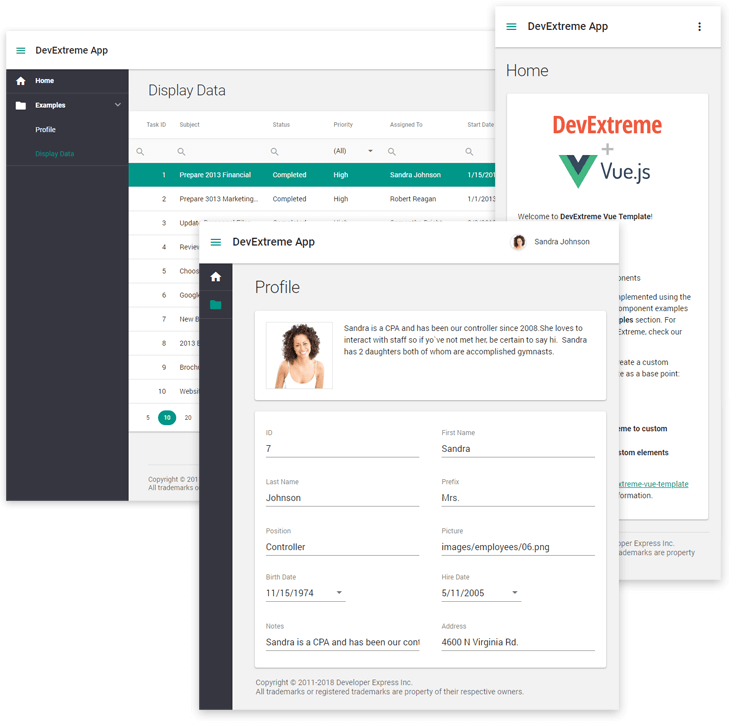Image resolution: width=730 pixels, height=727 pixels.
Task: Click Hire Date value 5/11/2005
Action: click(463, 593)
